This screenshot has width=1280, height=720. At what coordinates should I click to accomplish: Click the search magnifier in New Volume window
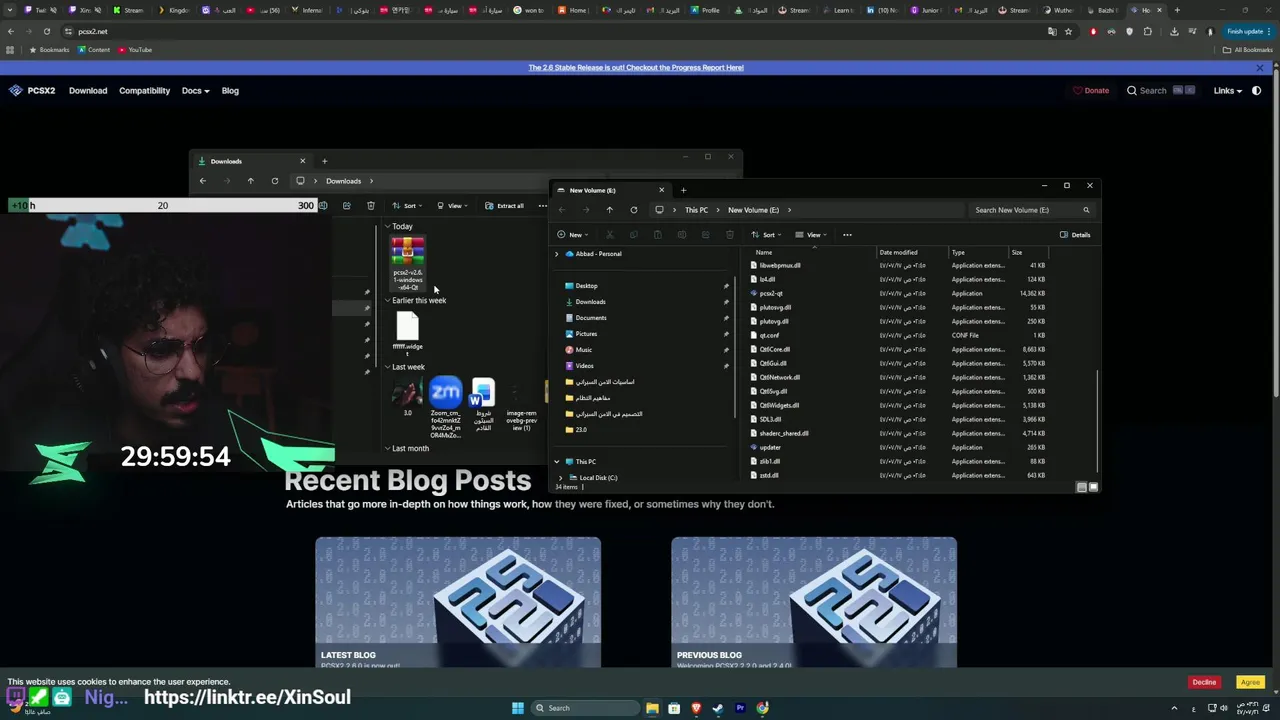click(x=1086, y=210)
